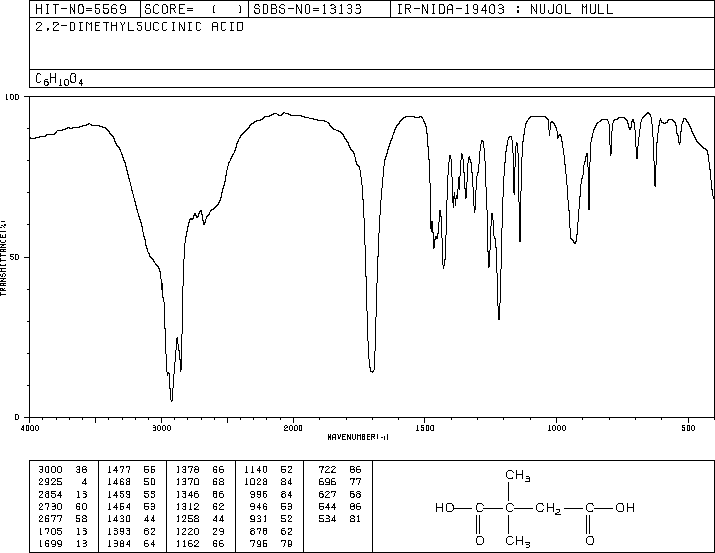Click the peak table row 534 81
The width and height of the screenshot is (715, 553).
tap(340, 519)
